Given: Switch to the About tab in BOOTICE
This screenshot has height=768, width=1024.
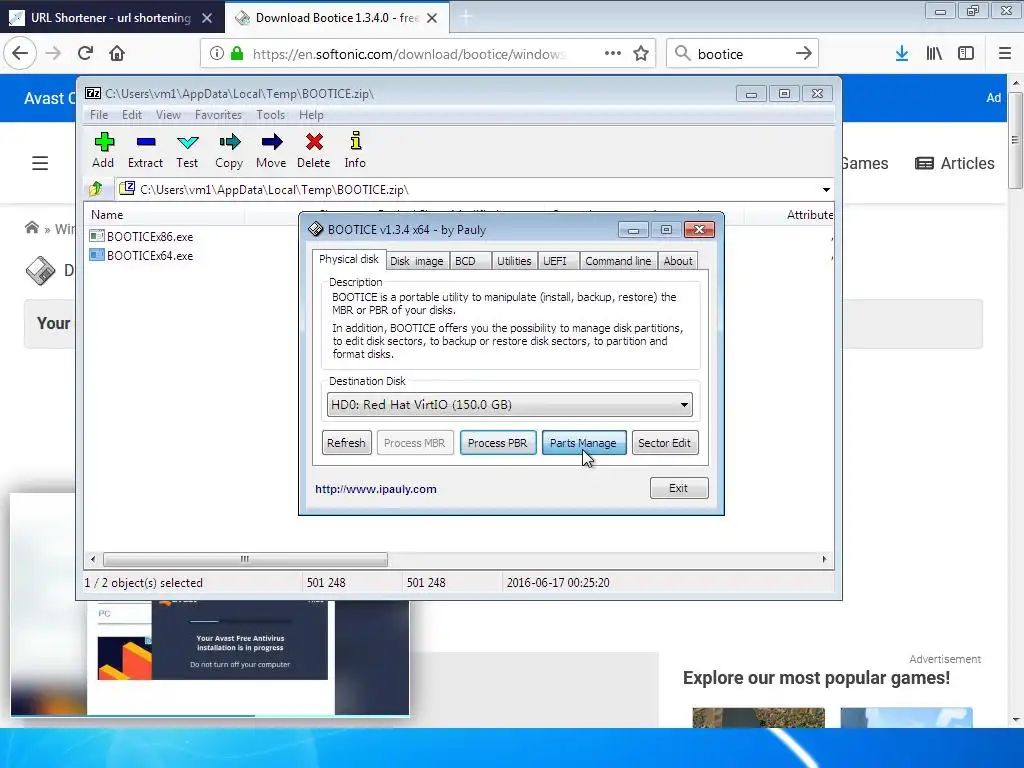Looking at the screenshot, I should coord(678,261).
